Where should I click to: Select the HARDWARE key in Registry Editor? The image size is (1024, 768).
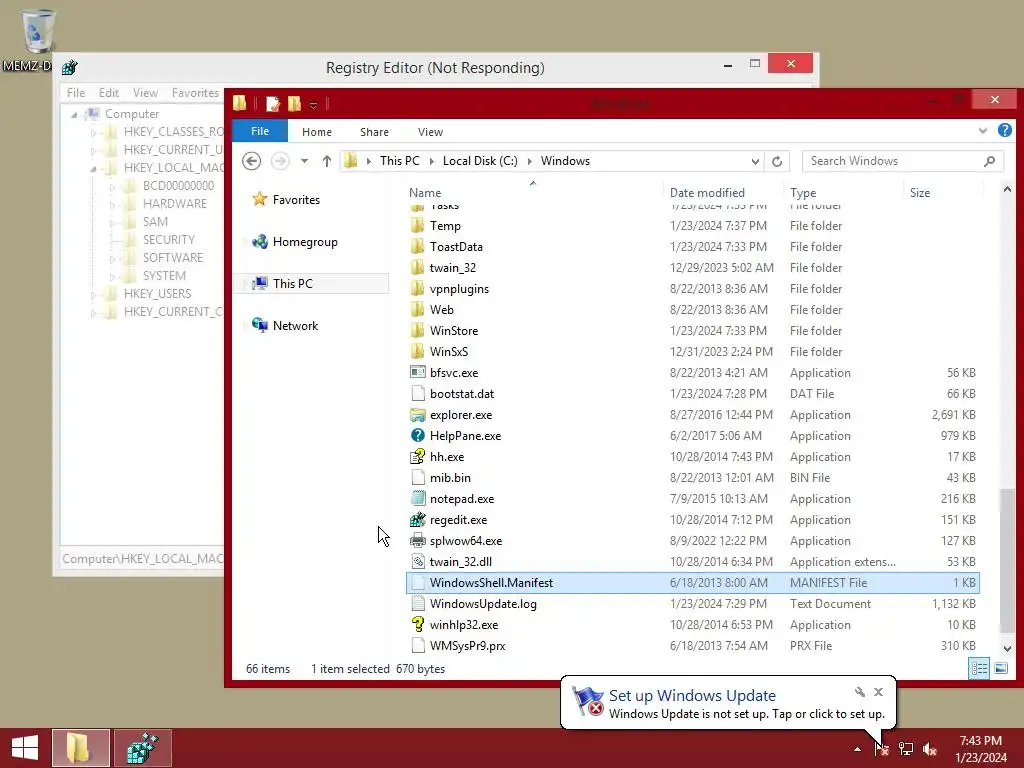[x=174, y=204]
